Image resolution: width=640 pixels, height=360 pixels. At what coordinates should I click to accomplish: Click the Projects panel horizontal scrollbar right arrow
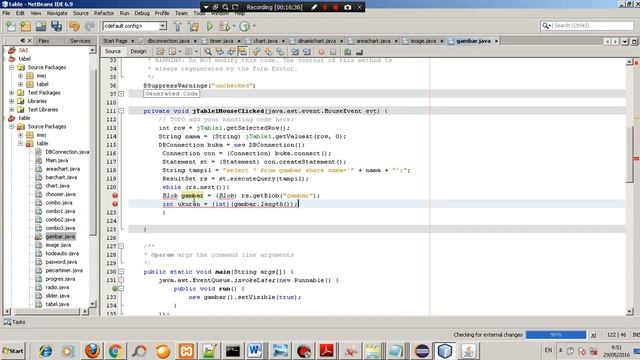[x=84, y=311]
